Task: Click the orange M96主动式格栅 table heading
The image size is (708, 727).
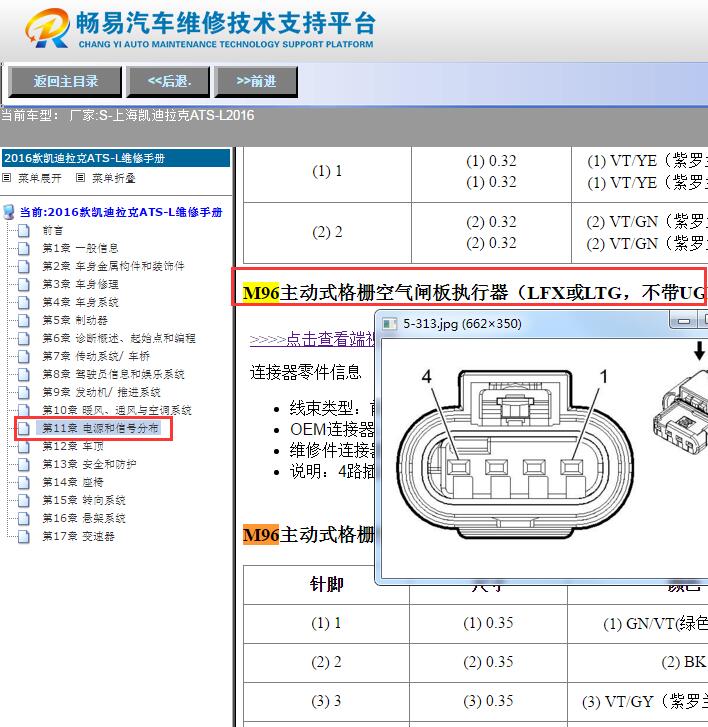Action: coord(308,535)
